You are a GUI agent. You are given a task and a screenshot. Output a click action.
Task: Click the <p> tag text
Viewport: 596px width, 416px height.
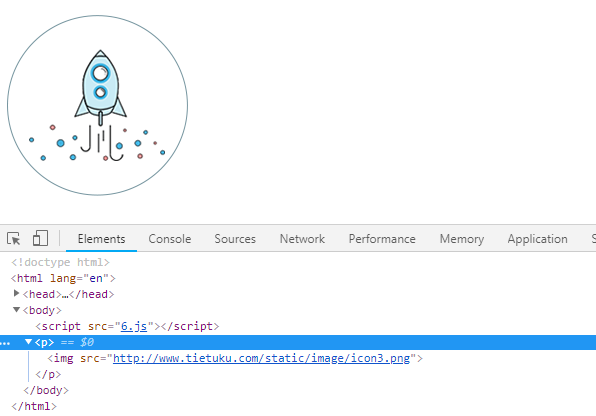[44, 342]
